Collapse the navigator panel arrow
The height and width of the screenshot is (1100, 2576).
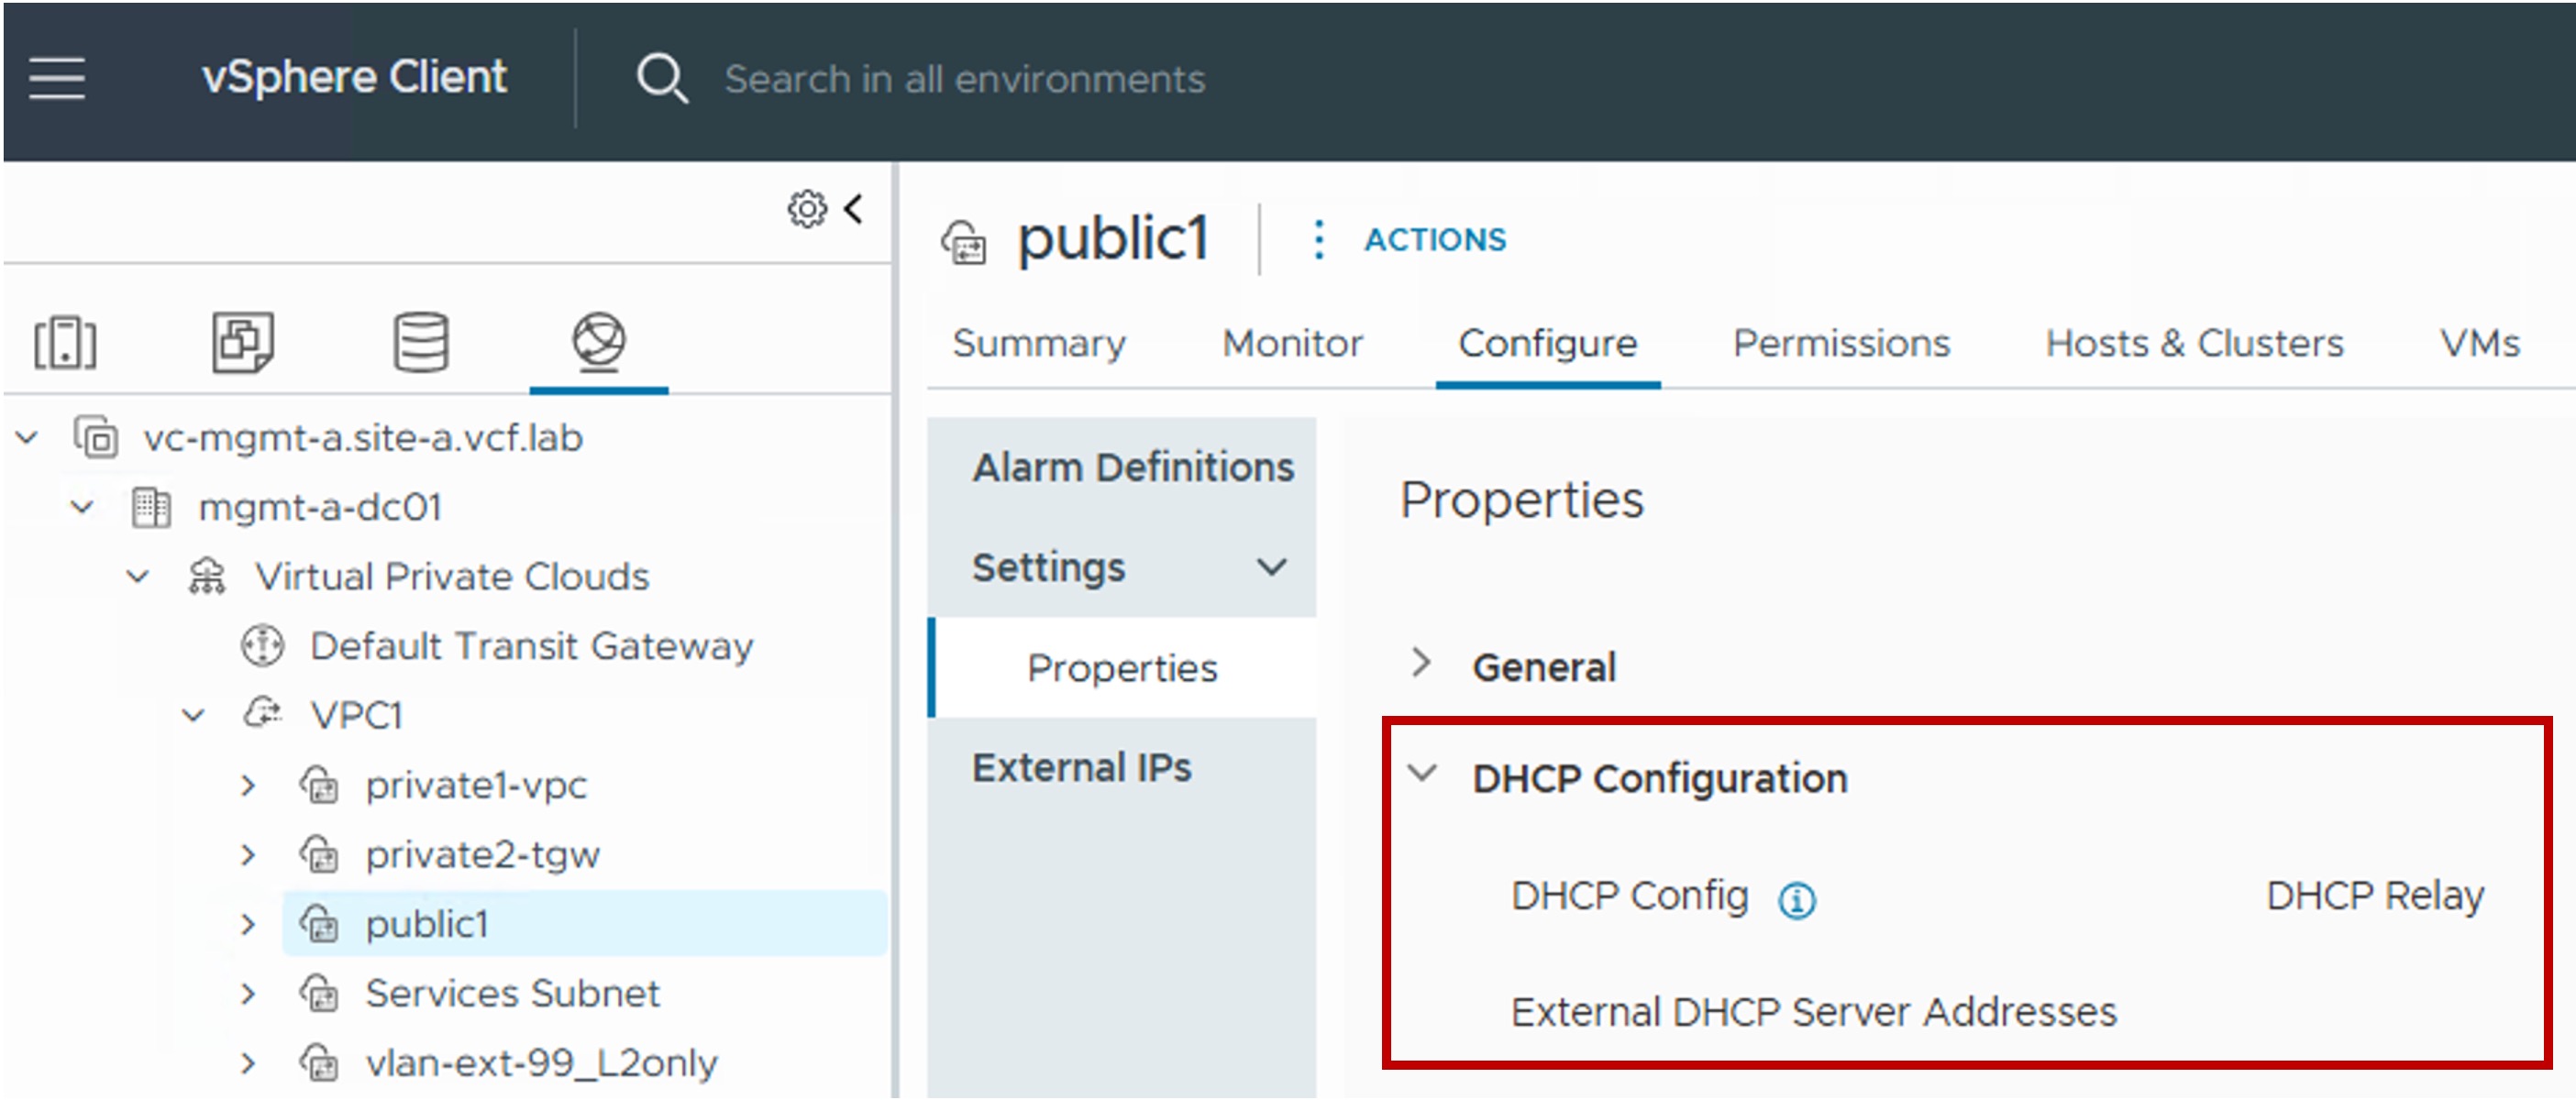(x=853, y=209)
